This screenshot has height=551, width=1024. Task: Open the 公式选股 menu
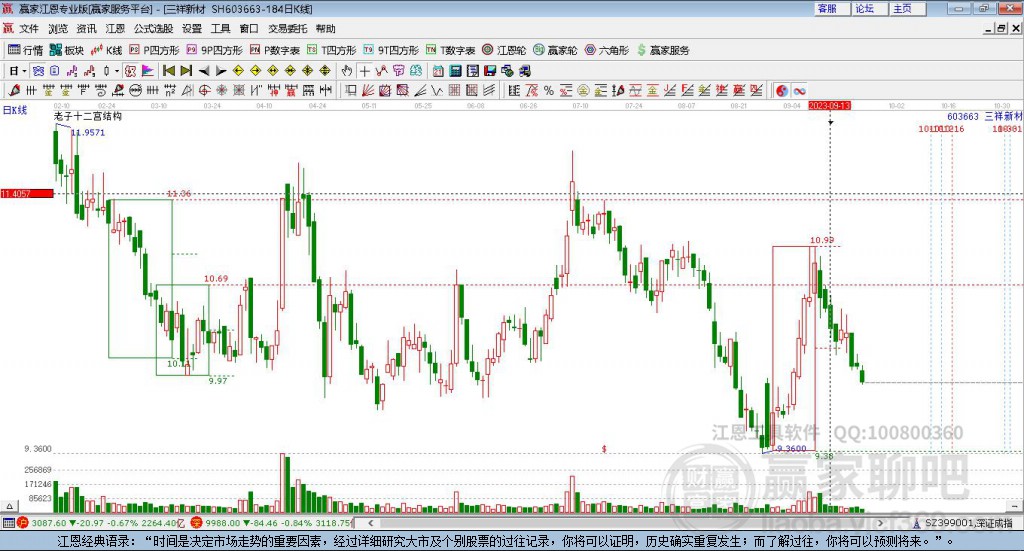tap(153, 29)
